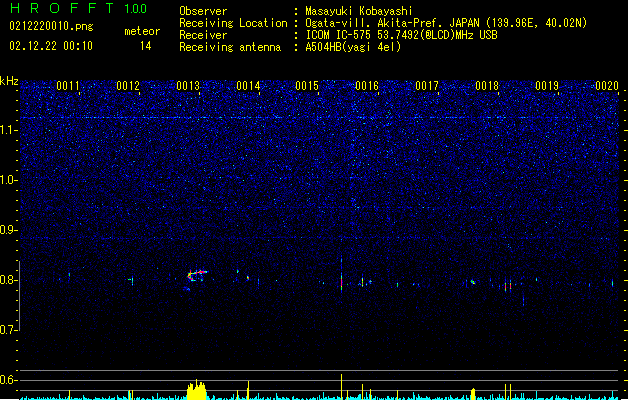Click time marker 0013

[188, 86]
